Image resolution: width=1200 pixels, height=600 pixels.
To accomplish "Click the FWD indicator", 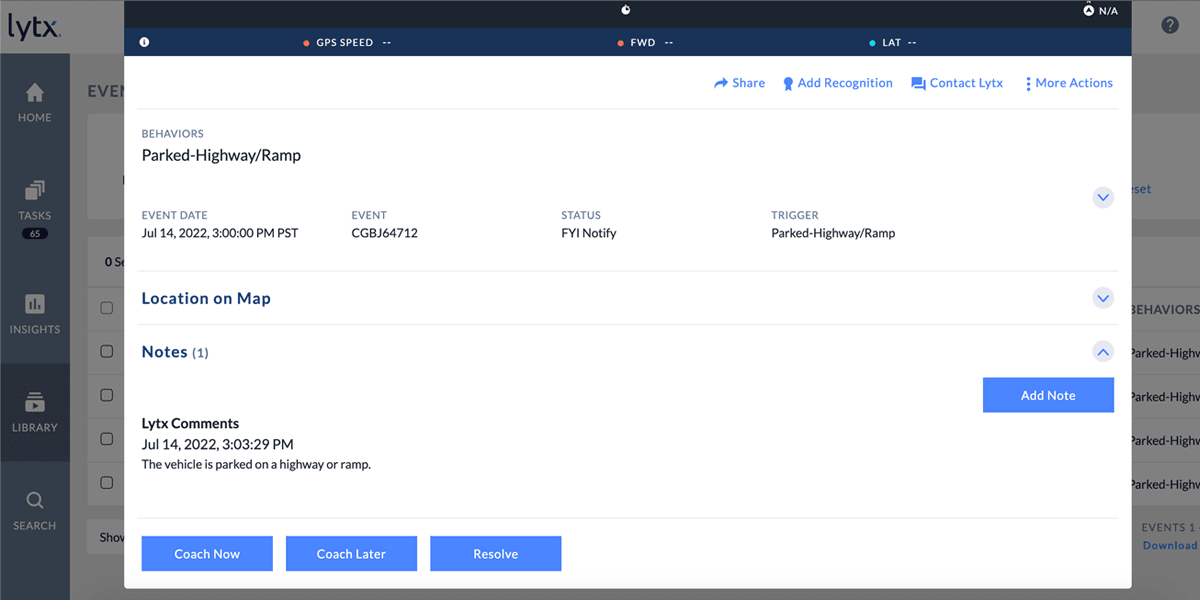I will 646,43.
